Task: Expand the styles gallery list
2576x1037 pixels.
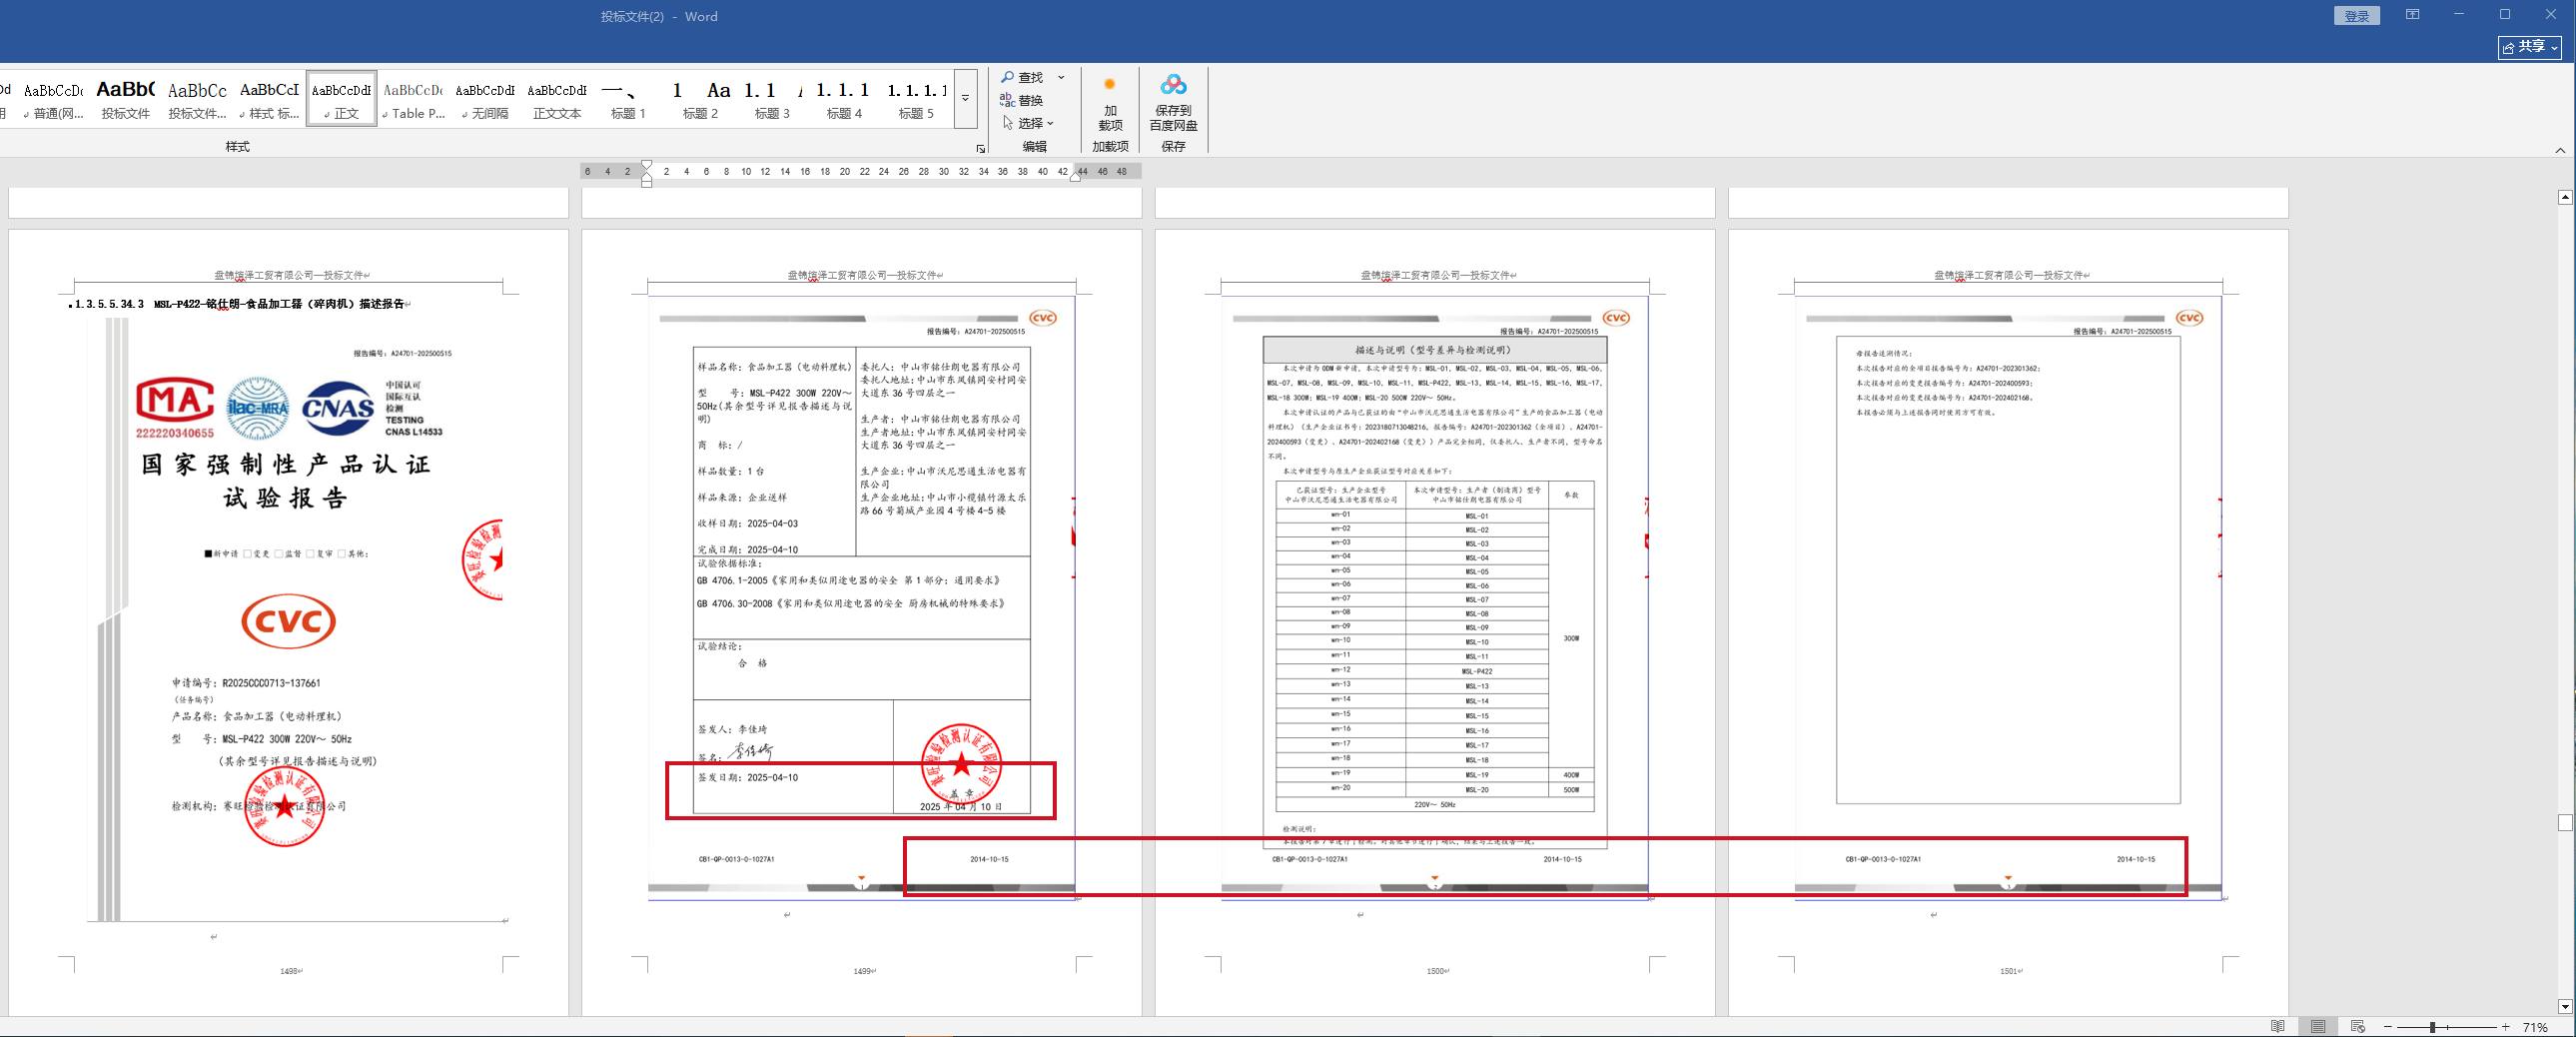Action: click(965, 98)
